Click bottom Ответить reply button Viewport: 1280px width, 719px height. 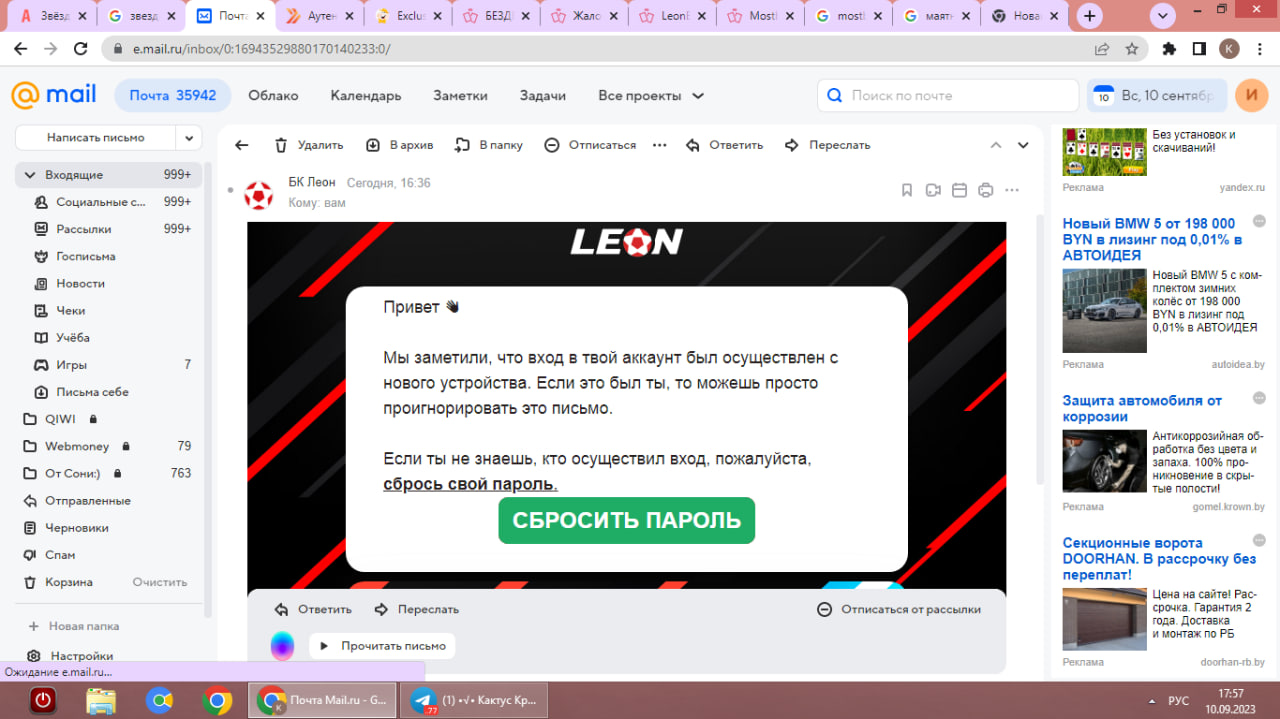[x=313, y=609]
